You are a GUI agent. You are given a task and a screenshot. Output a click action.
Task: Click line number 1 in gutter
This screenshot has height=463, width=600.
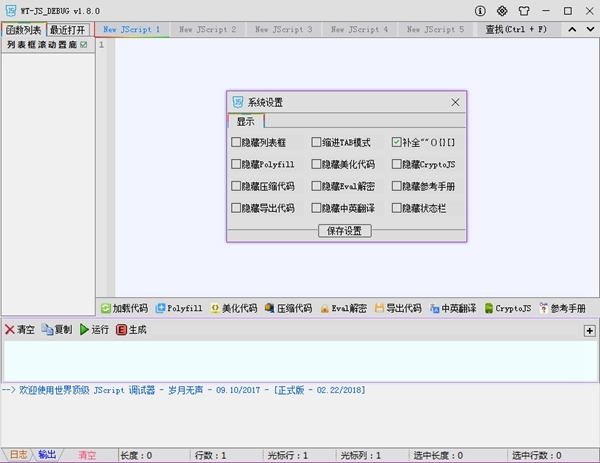pos(101,45)
